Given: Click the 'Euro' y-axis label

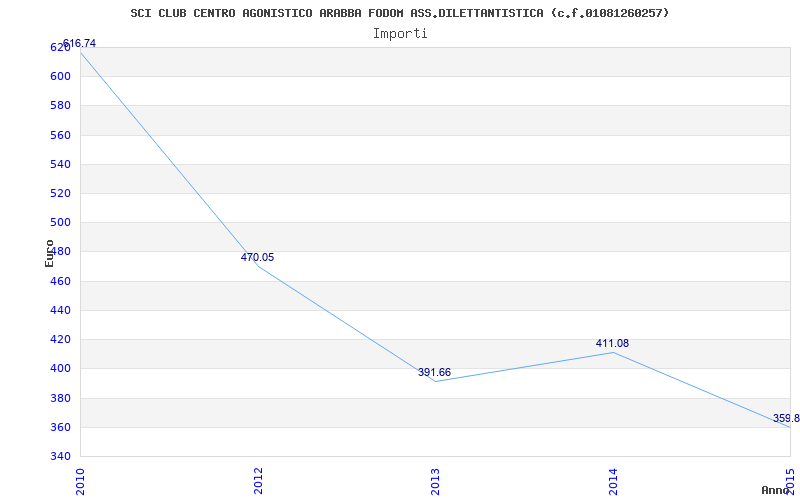Looking at the screenshot, I should (x=49, y=253).
